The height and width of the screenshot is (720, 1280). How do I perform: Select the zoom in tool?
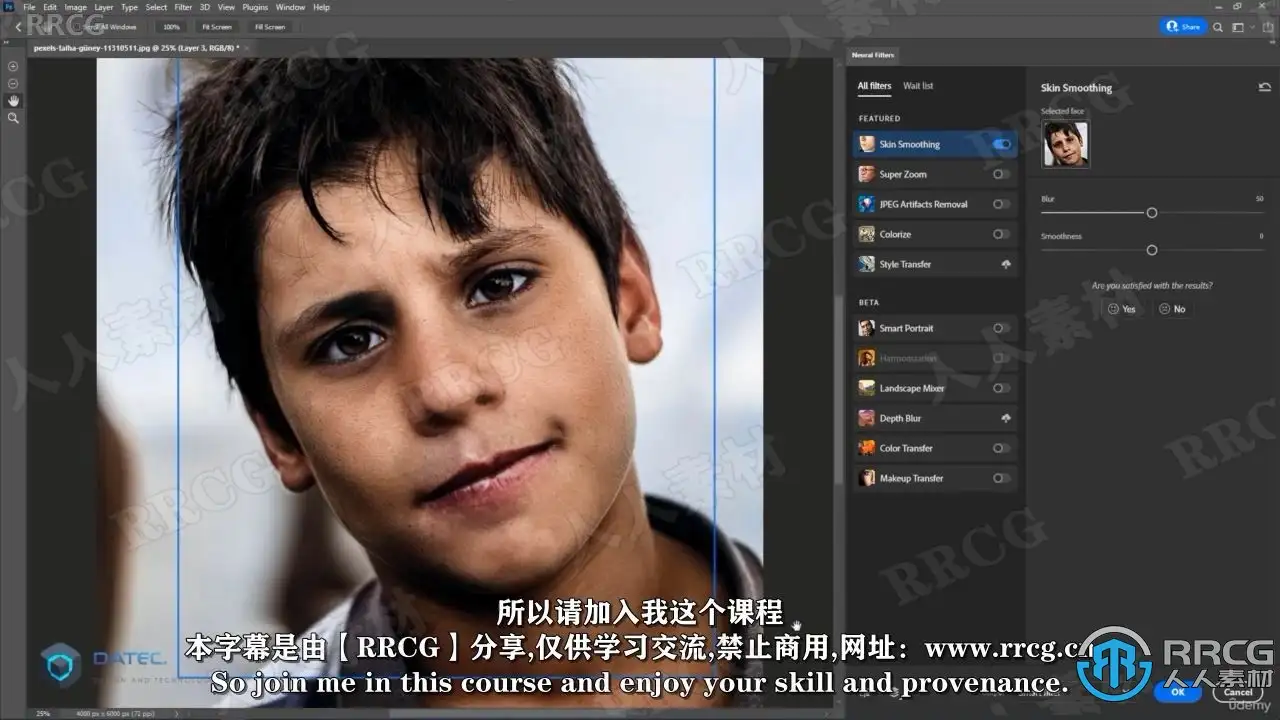pyautogui.click(x=13, y=66)
